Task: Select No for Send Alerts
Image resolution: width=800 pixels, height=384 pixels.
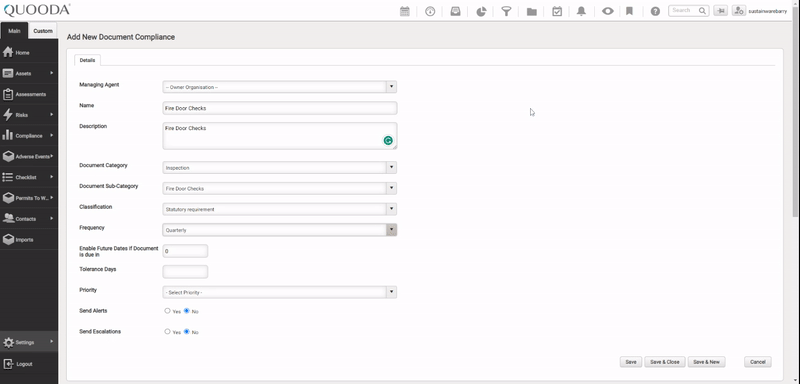Action: [x=187, y=311]
